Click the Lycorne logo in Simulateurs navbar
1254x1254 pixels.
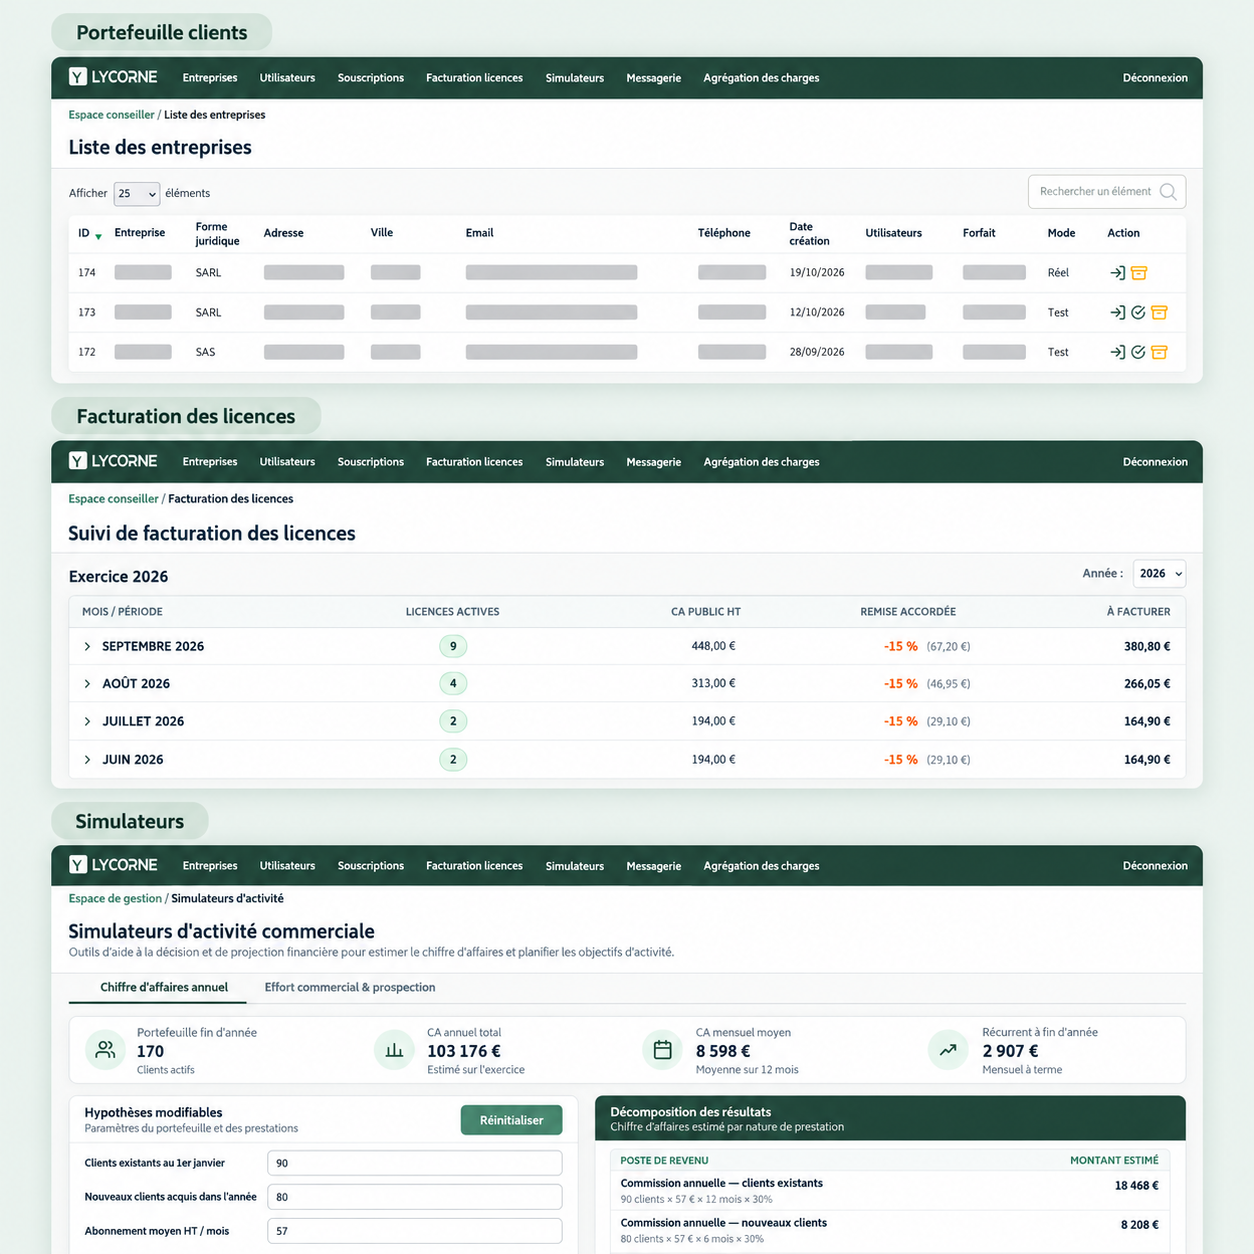pyautogui.click(x=113, y=865)
